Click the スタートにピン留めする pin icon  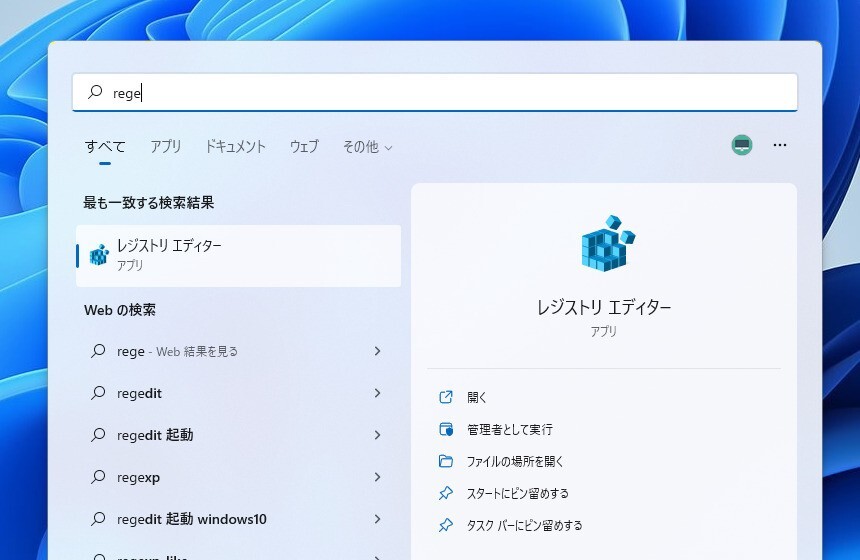tap(446, 493)
